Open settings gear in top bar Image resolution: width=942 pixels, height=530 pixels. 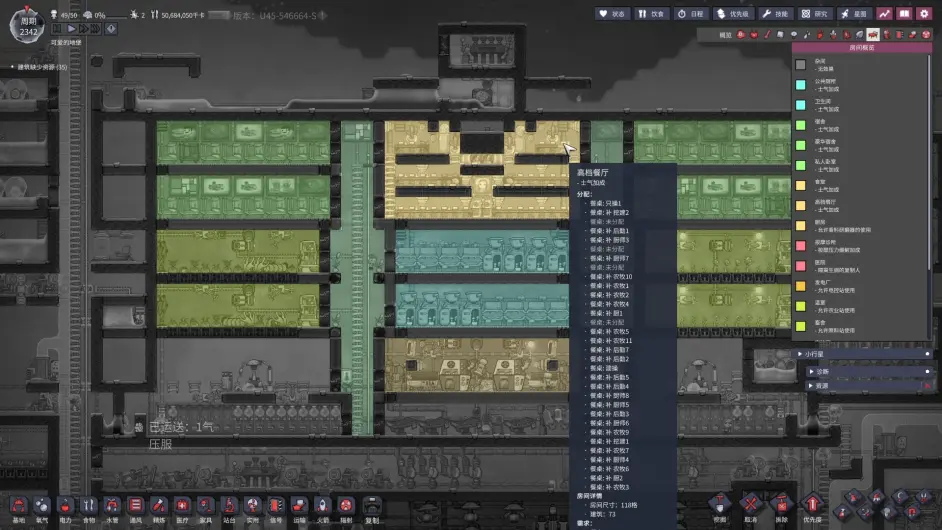point(923,14)
